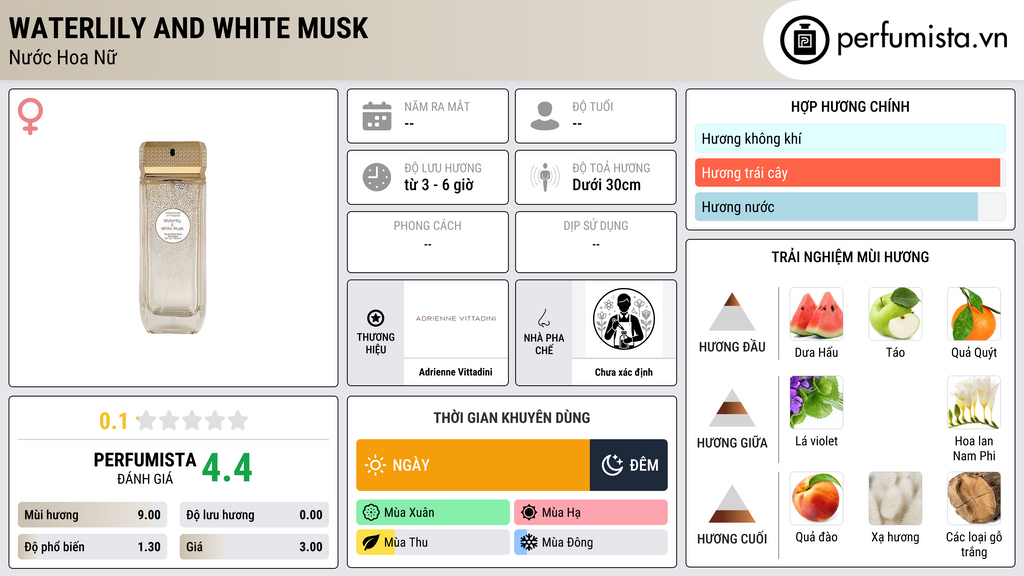This screenshot has height=576, width=1024.
Task: Click the five-star rating row
Action: tap(193, 420)
